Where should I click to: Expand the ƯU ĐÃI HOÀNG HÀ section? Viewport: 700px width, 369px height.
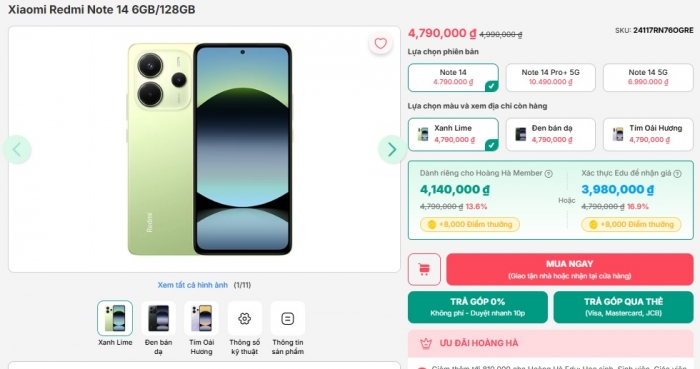550,343
